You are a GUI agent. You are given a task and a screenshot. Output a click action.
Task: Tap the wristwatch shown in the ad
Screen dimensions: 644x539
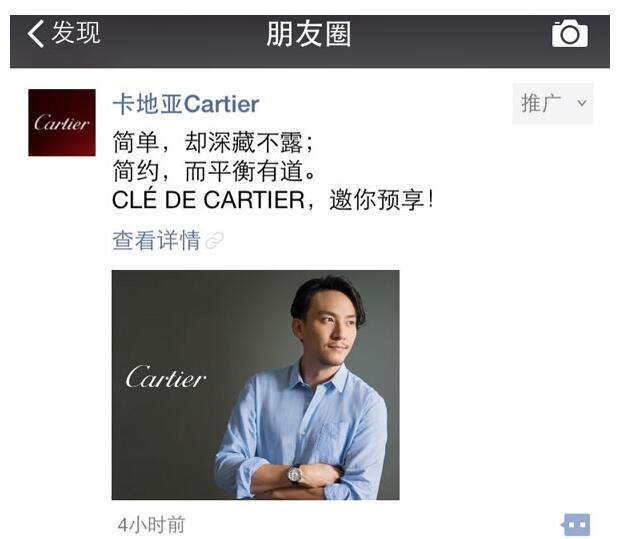tap(295, 475)
